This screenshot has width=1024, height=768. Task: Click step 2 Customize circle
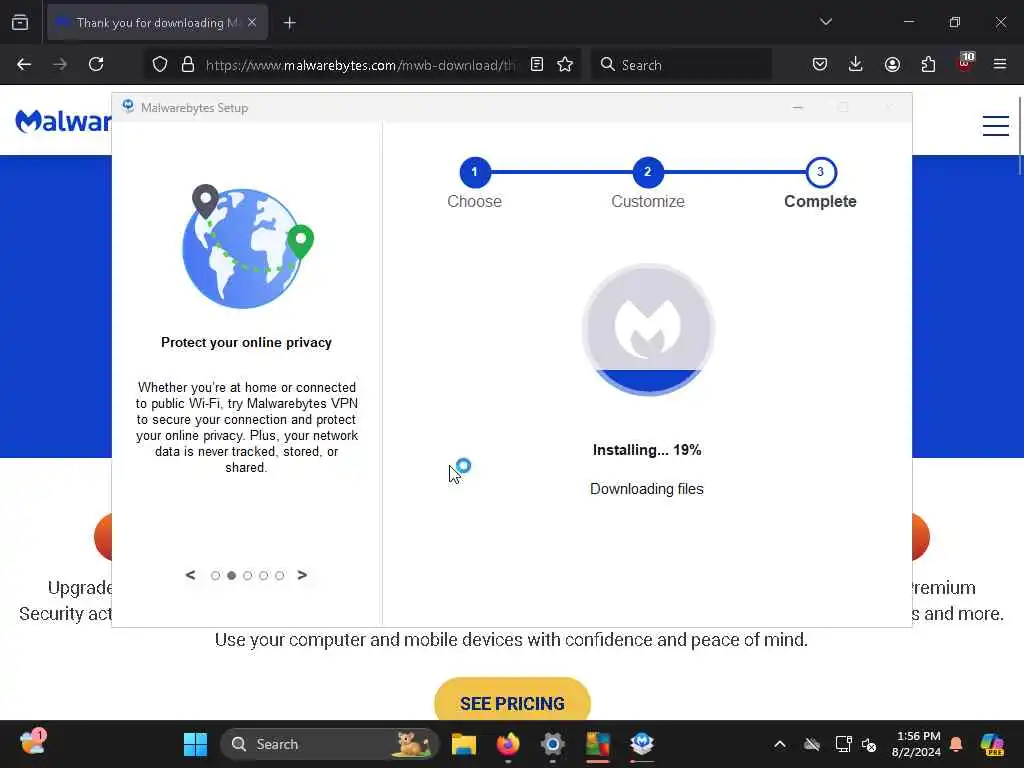(x=648, y=172)
